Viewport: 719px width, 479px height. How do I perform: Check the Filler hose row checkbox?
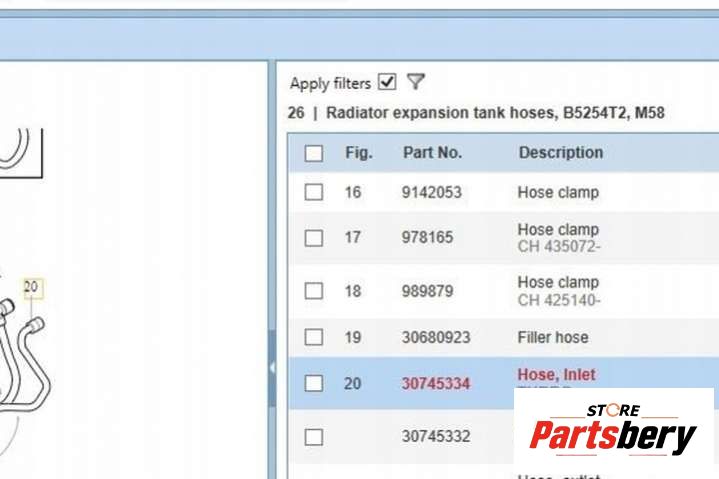314,337
